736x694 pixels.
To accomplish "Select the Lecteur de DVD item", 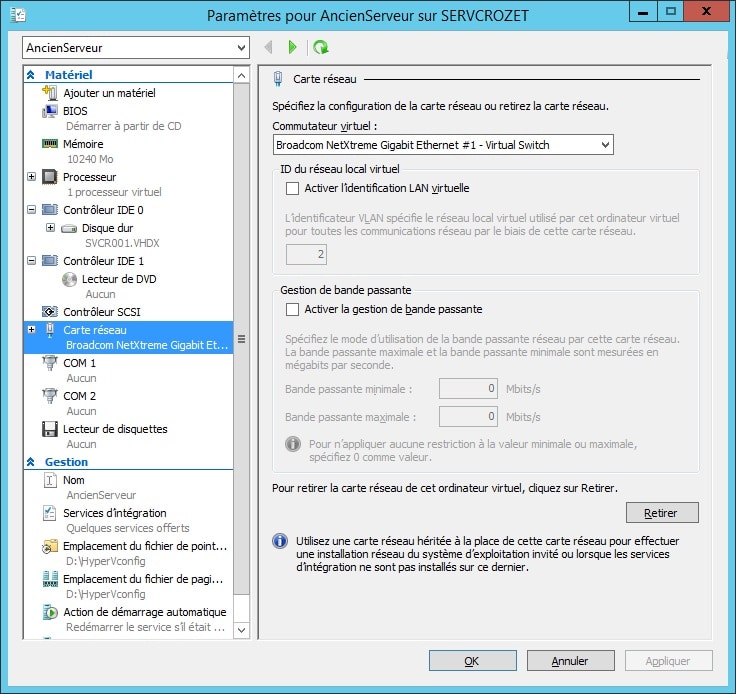I will click(x=128, y=286).
